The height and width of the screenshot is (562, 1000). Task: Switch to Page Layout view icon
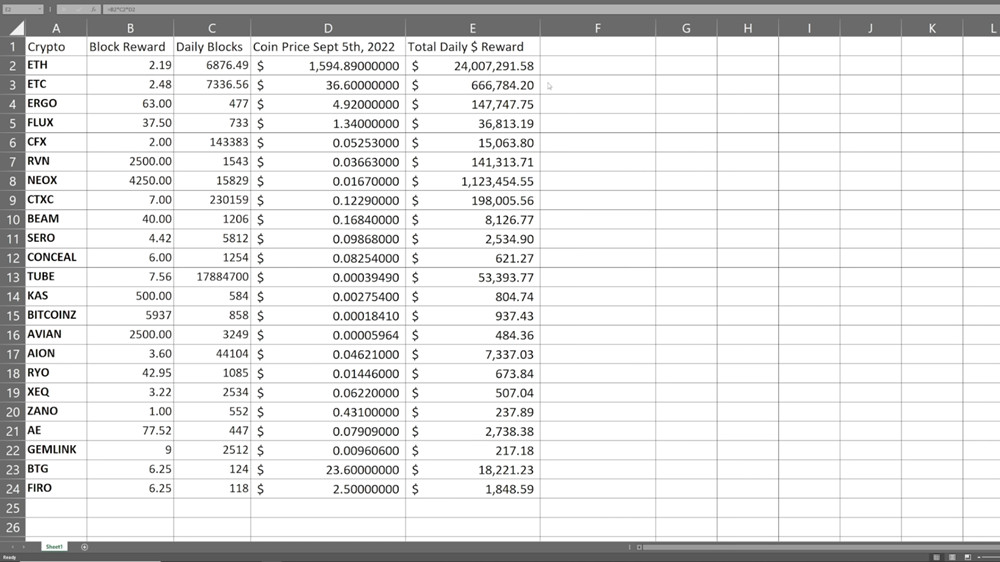(951, 557)
